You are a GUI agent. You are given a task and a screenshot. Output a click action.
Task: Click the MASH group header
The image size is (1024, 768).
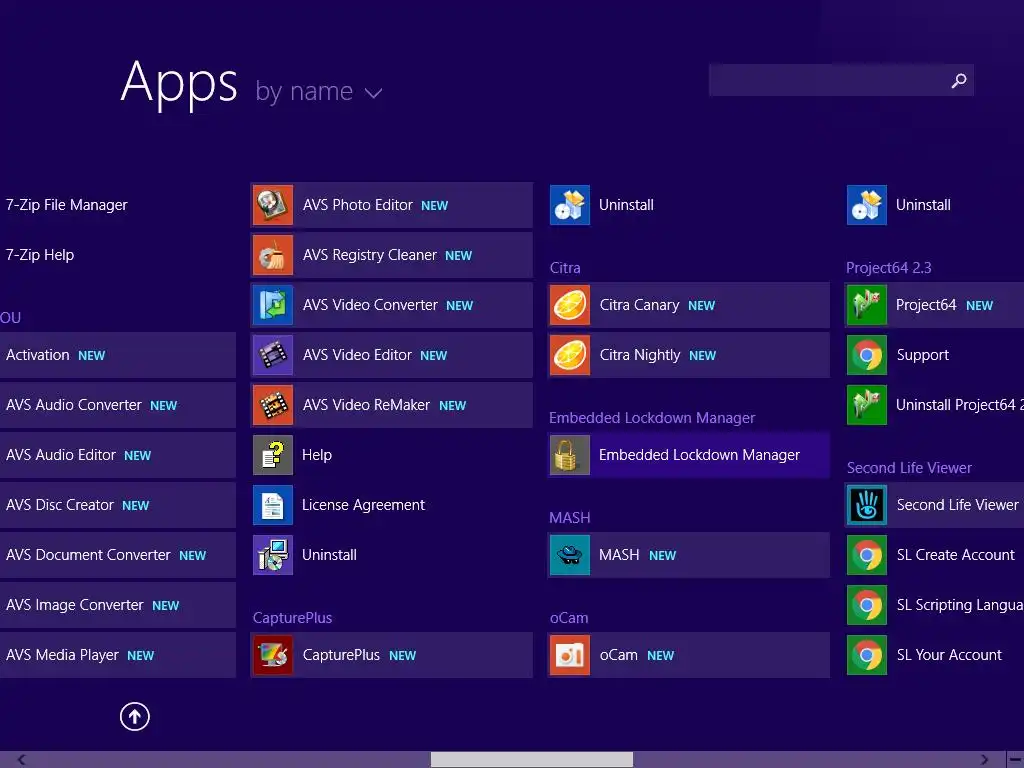point(569,518)
